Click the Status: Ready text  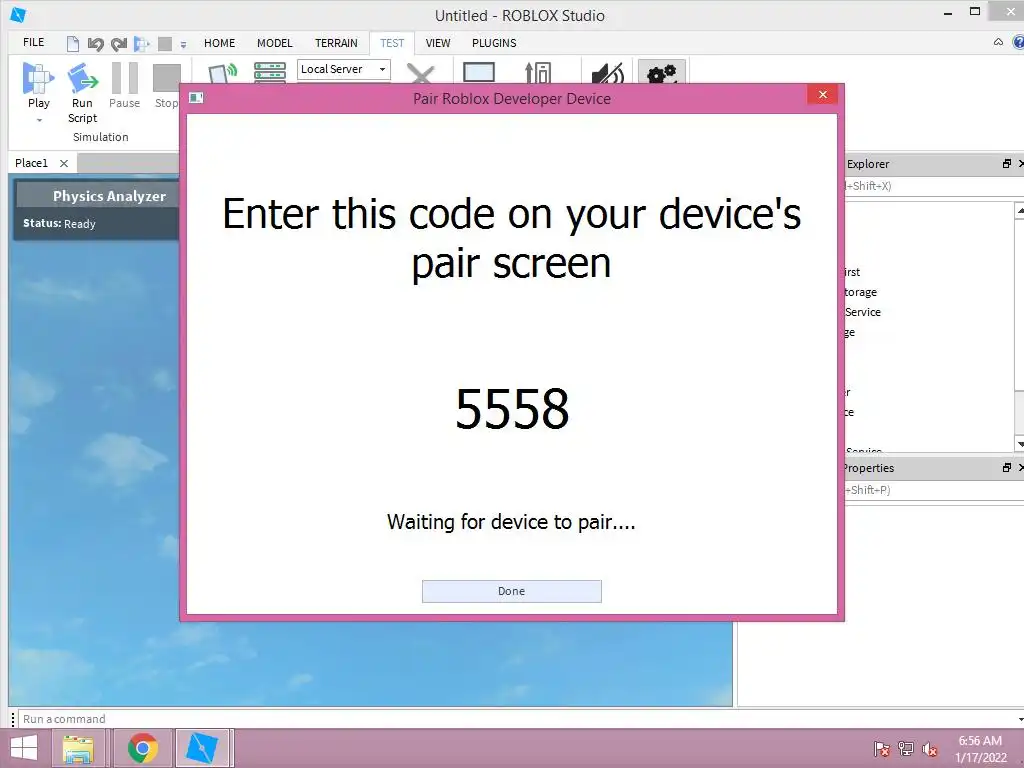pos(59,223)
